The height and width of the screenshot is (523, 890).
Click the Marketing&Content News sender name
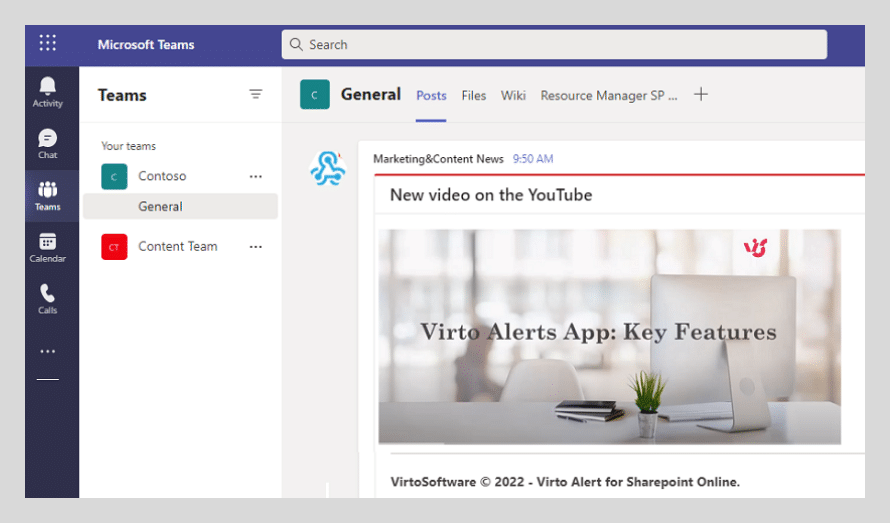click(438, 159)
